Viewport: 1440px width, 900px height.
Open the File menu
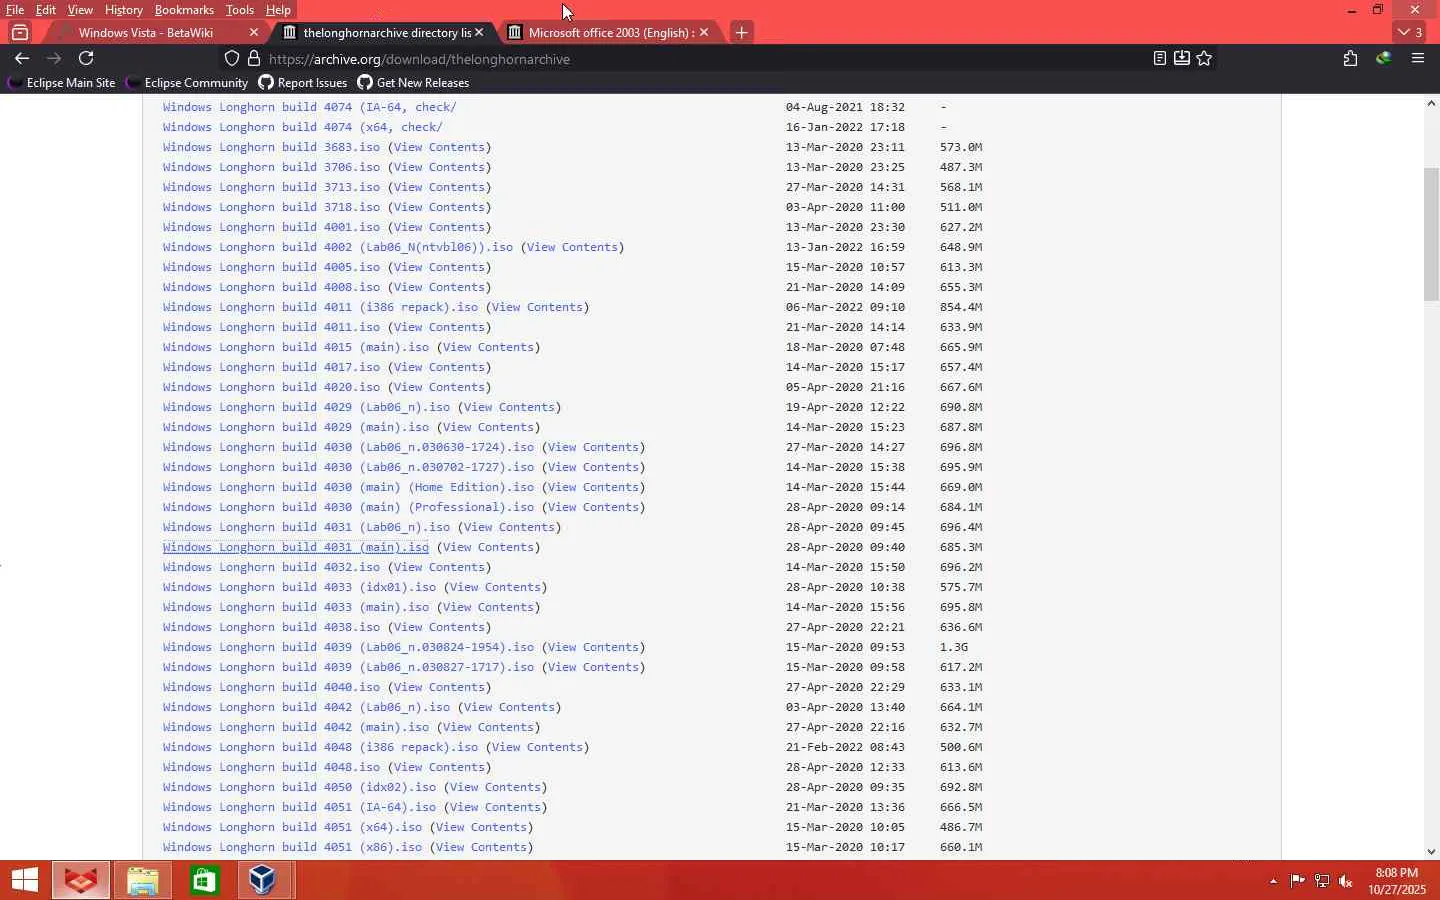point(15,10)
